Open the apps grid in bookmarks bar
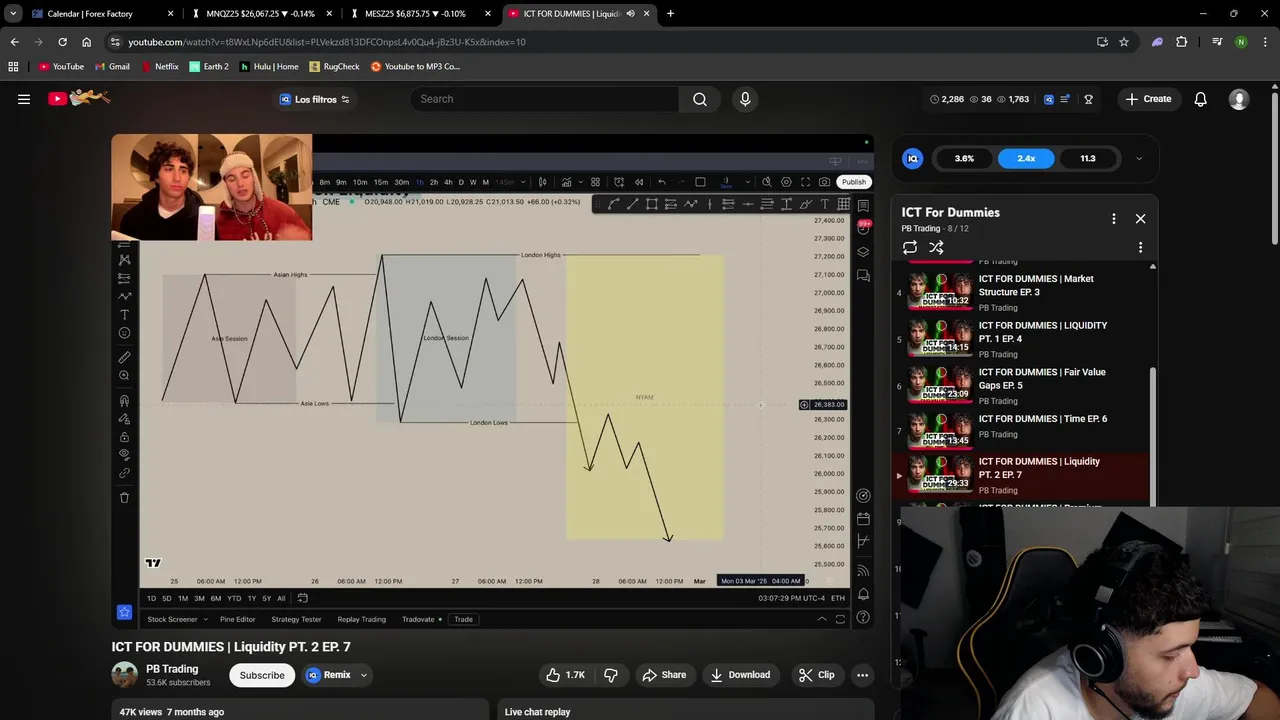1280x720 pixels. (x=13, y=66)
